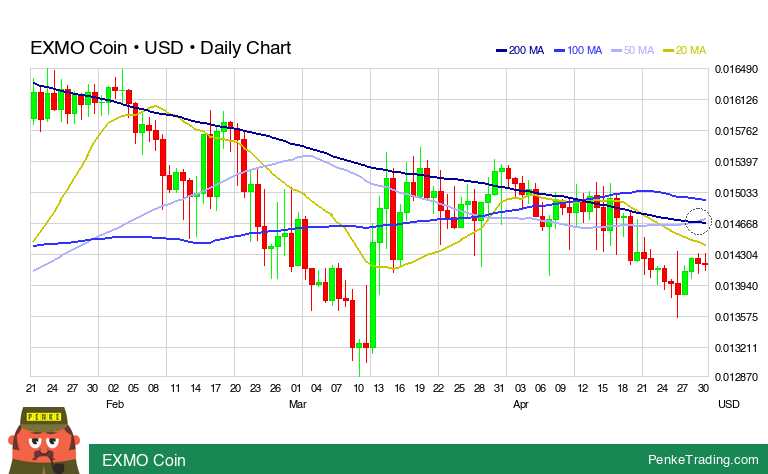Click the 0.015762 price axis label
This screenshot has width=768, height=474.
point(736,131)
